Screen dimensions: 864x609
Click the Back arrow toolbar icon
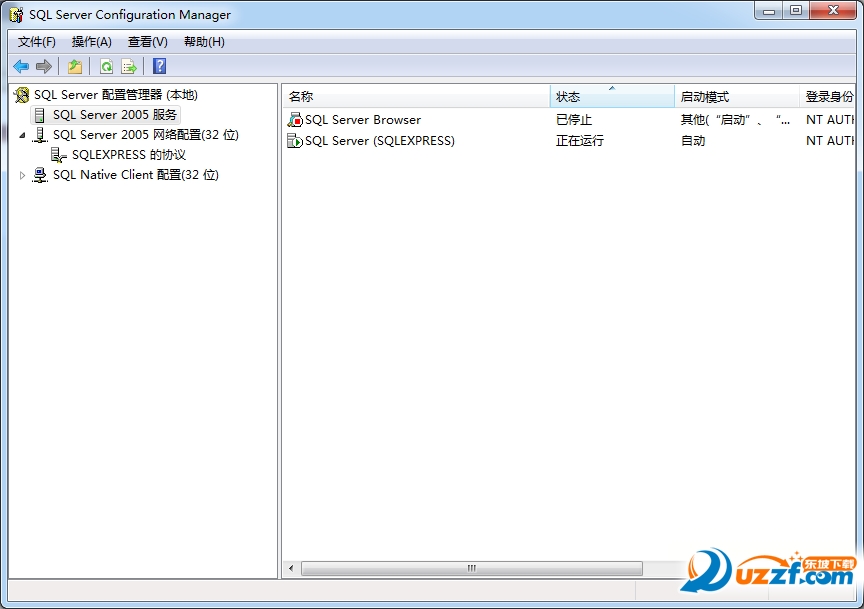click(21, 66)
